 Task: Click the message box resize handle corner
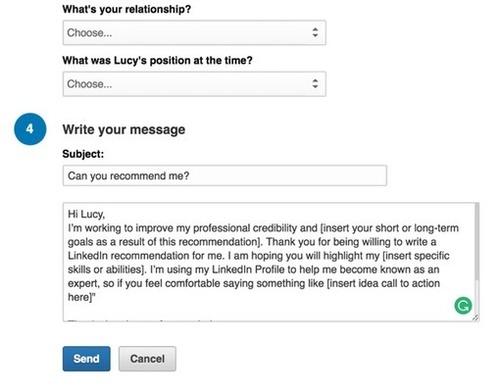(476, 318)
